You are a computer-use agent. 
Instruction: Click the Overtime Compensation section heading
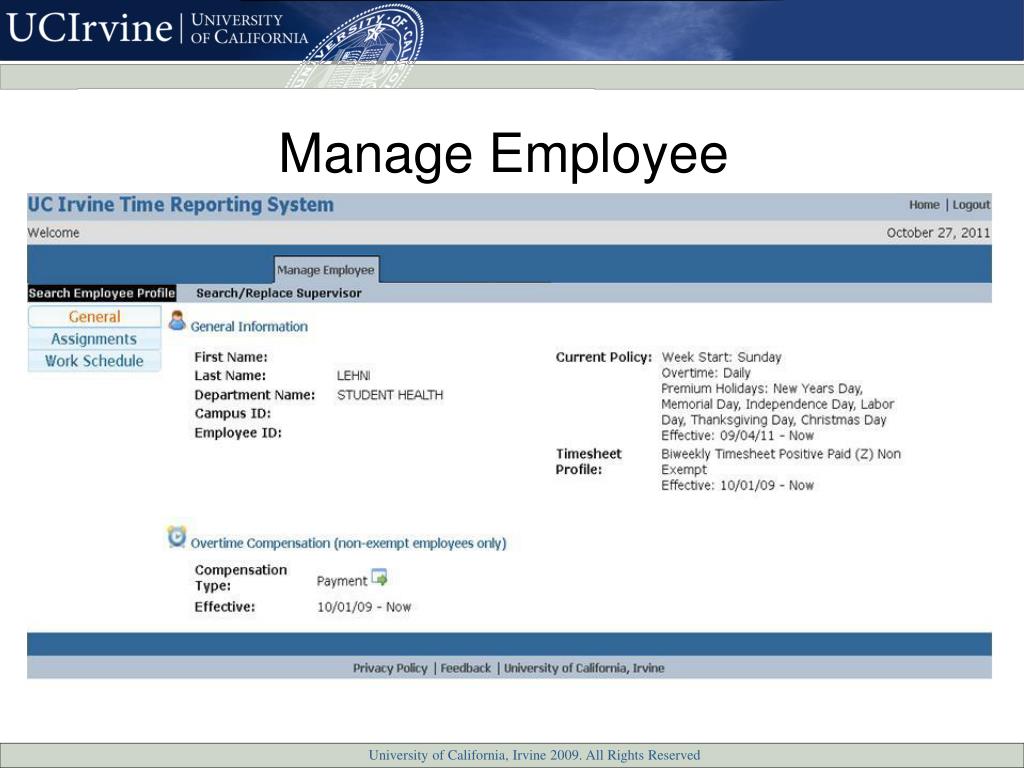point(349,543)
